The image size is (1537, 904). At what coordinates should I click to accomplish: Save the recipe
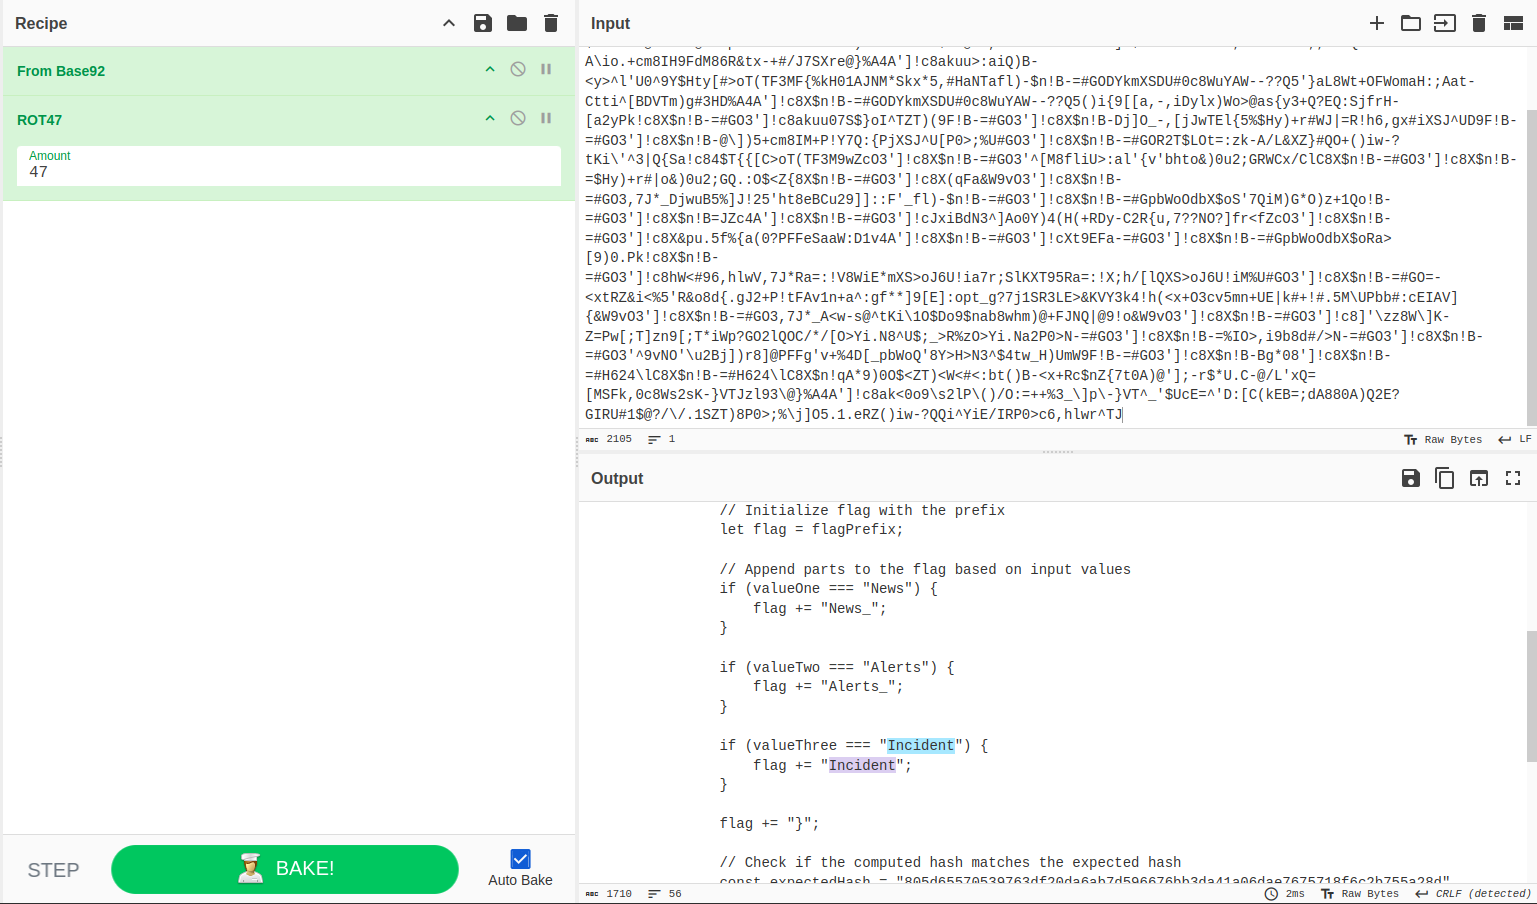pyautogui.click(x=483, y=23)
